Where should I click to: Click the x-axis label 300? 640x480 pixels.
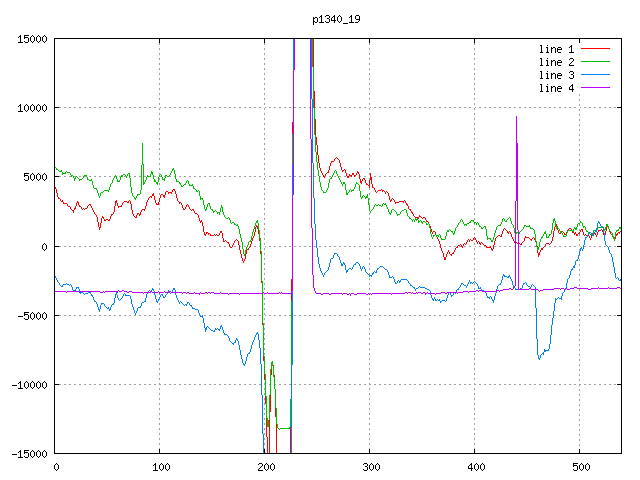(371, 467)
